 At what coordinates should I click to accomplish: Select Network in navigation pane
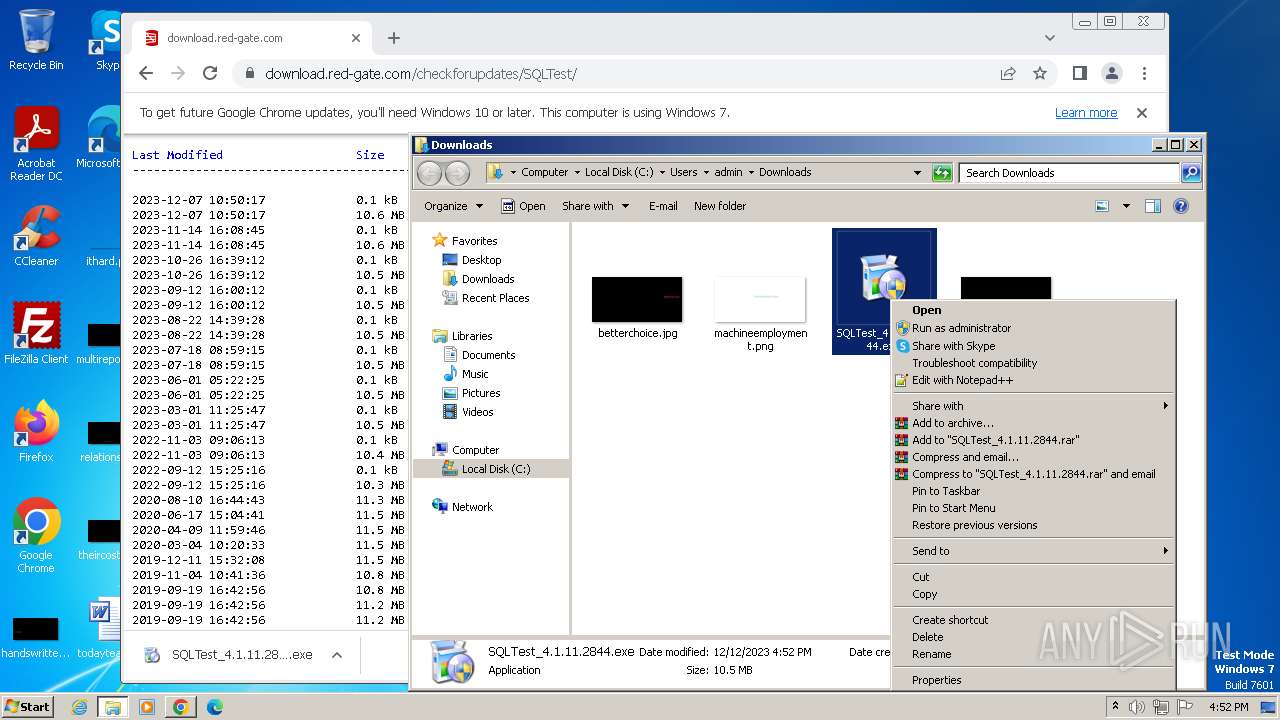[472, 507]
